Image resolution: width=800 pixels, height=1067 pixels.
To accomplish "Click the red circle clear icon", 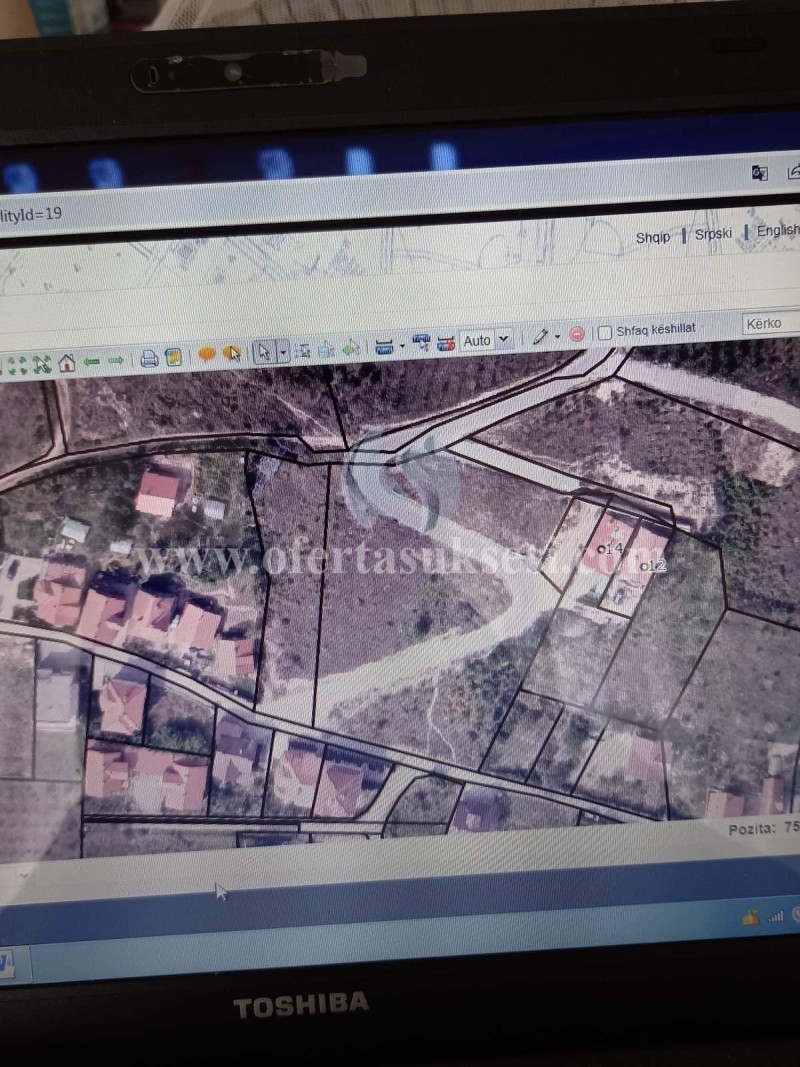I will (x=577, y=334).
